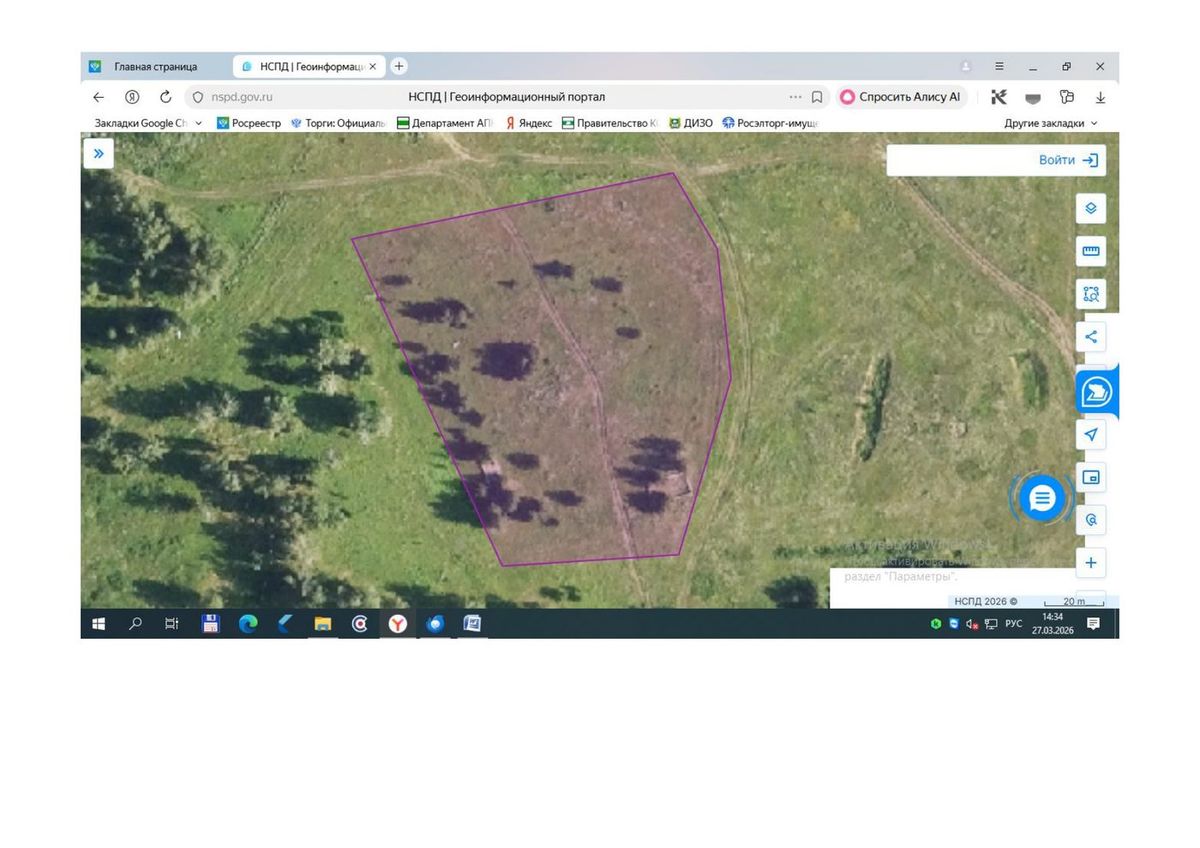
Task: Open the Правительство bookmark
Action: (x=609, y=123)
